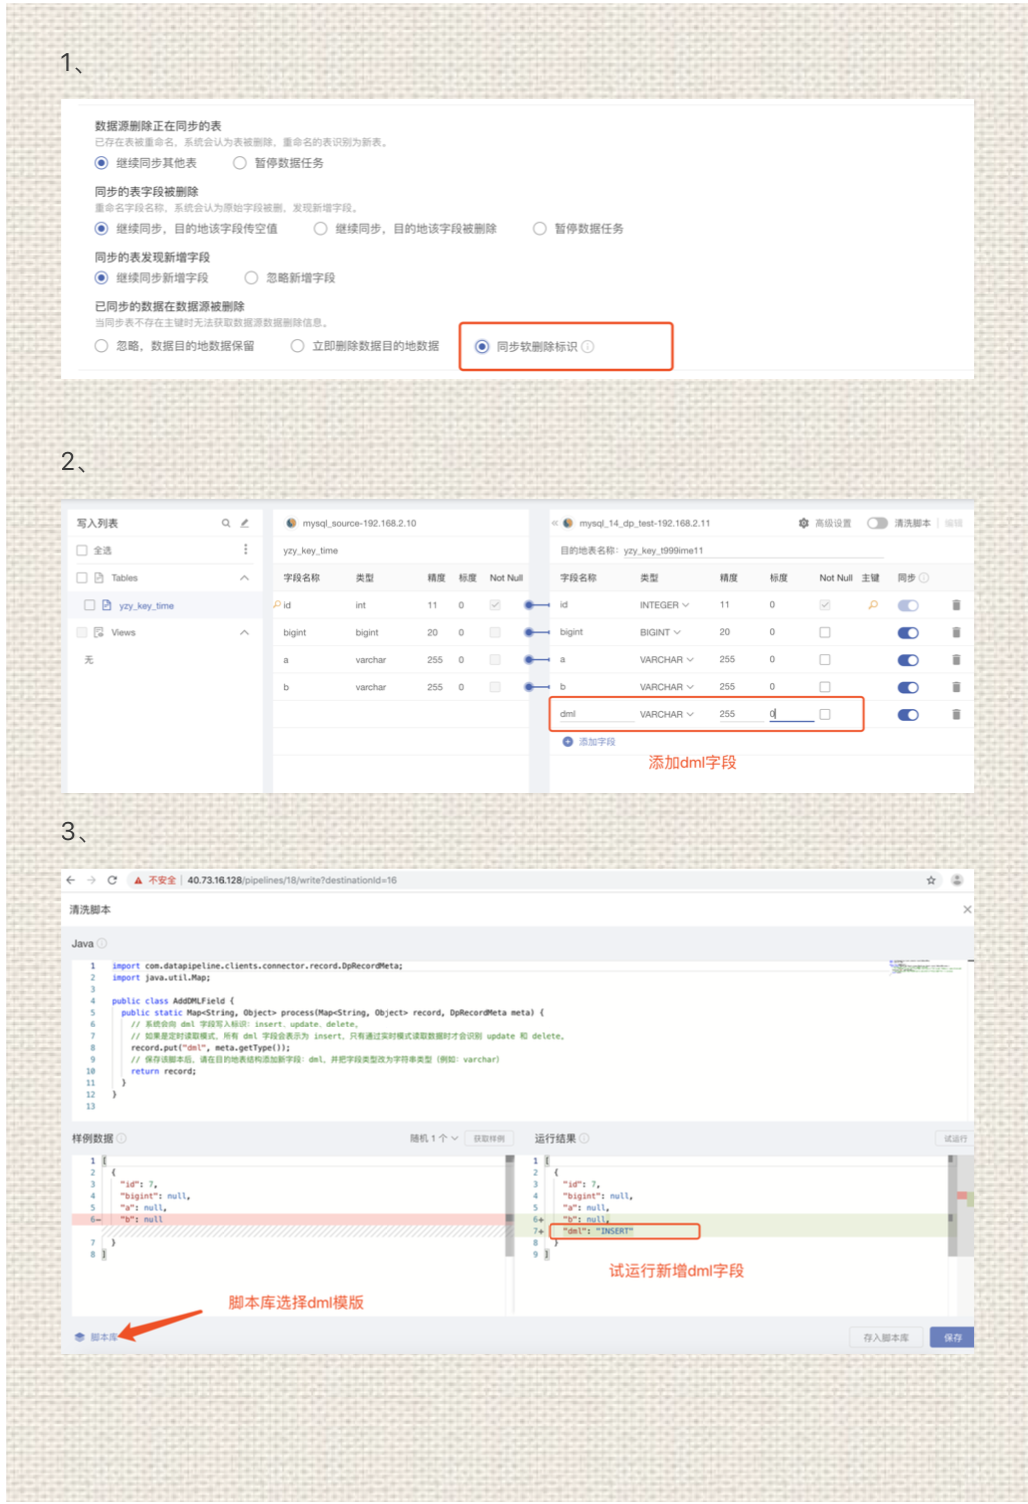This screenshot has height=1504, width=1028.
Task: Click the mysql_source database icon
Action: (291, 522)
